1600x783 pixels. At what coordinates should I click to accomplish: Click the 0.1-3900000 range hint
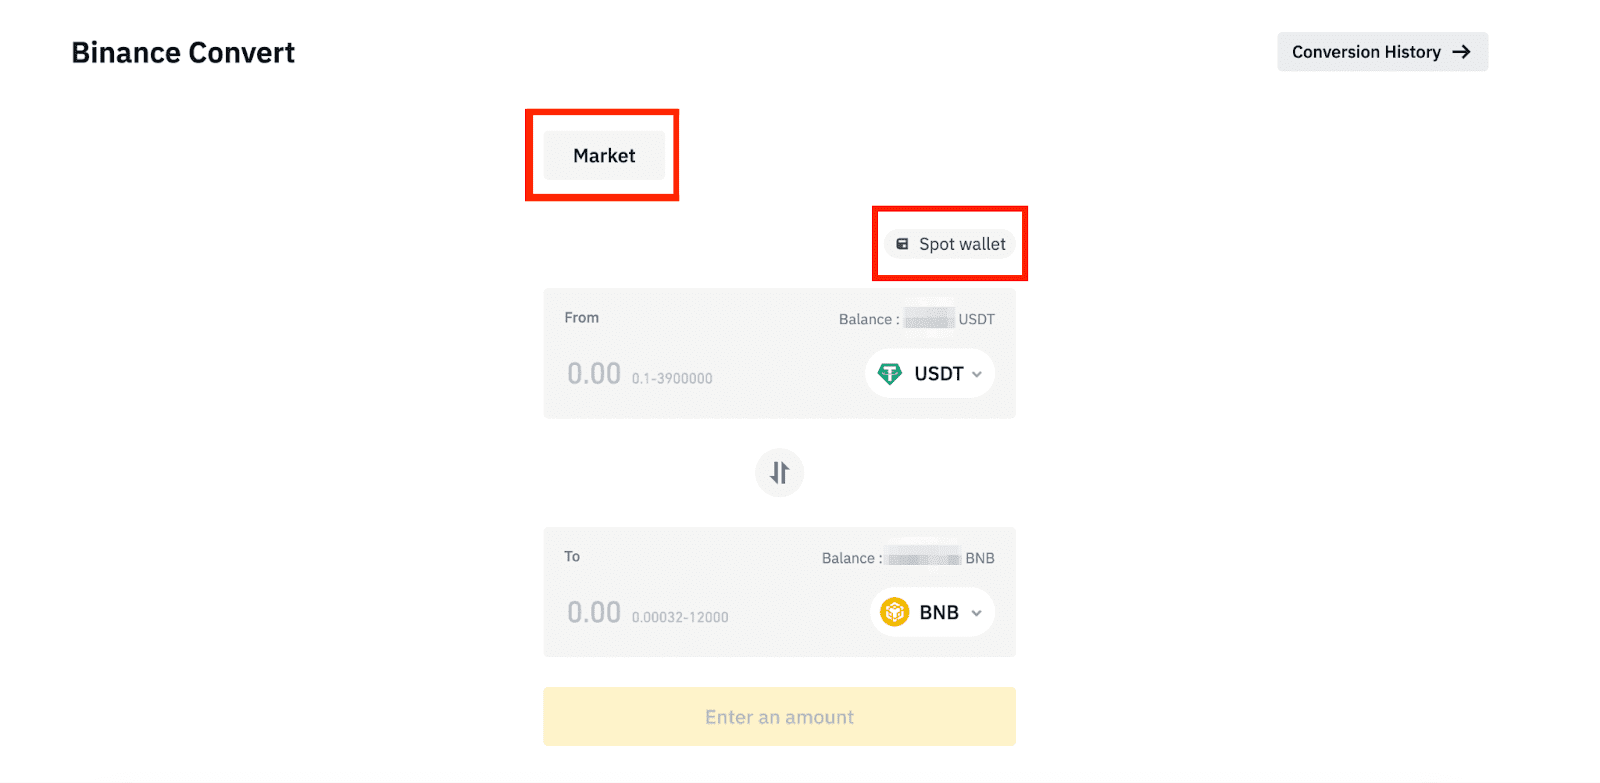pos(672,379)
